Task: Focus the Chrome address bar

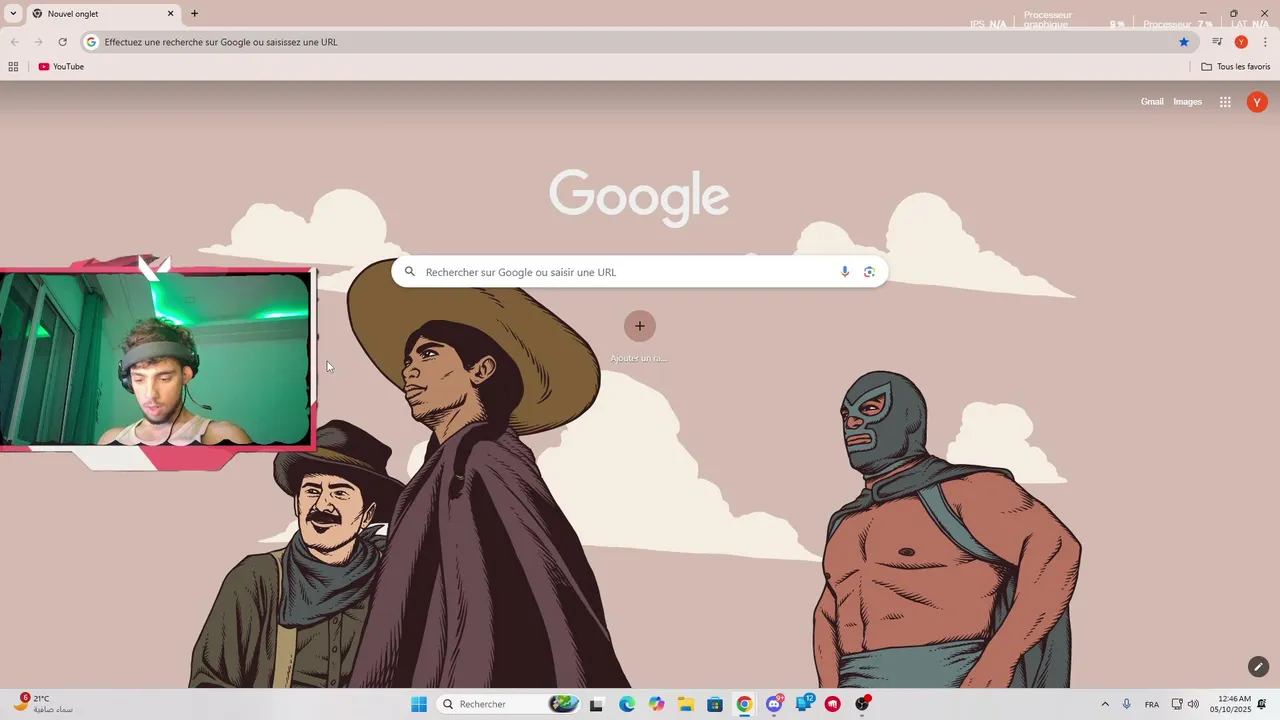Action: (640, 42)
